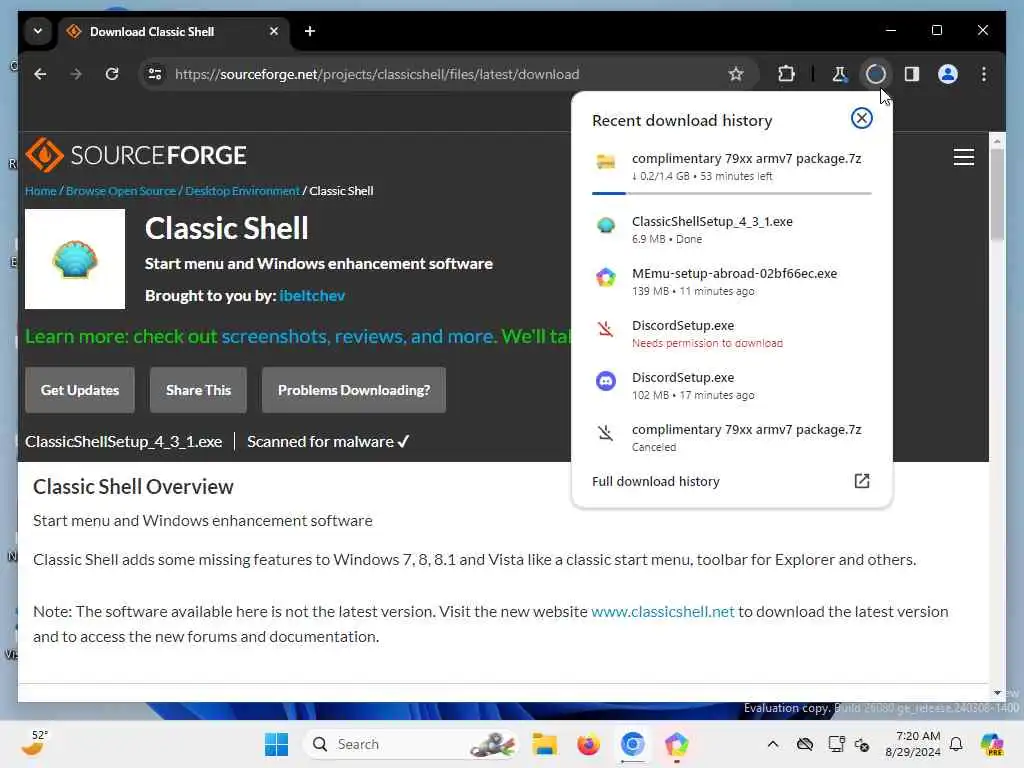1024x768 pixels.
Task: View site information icon in address bar
Action: 155,74
